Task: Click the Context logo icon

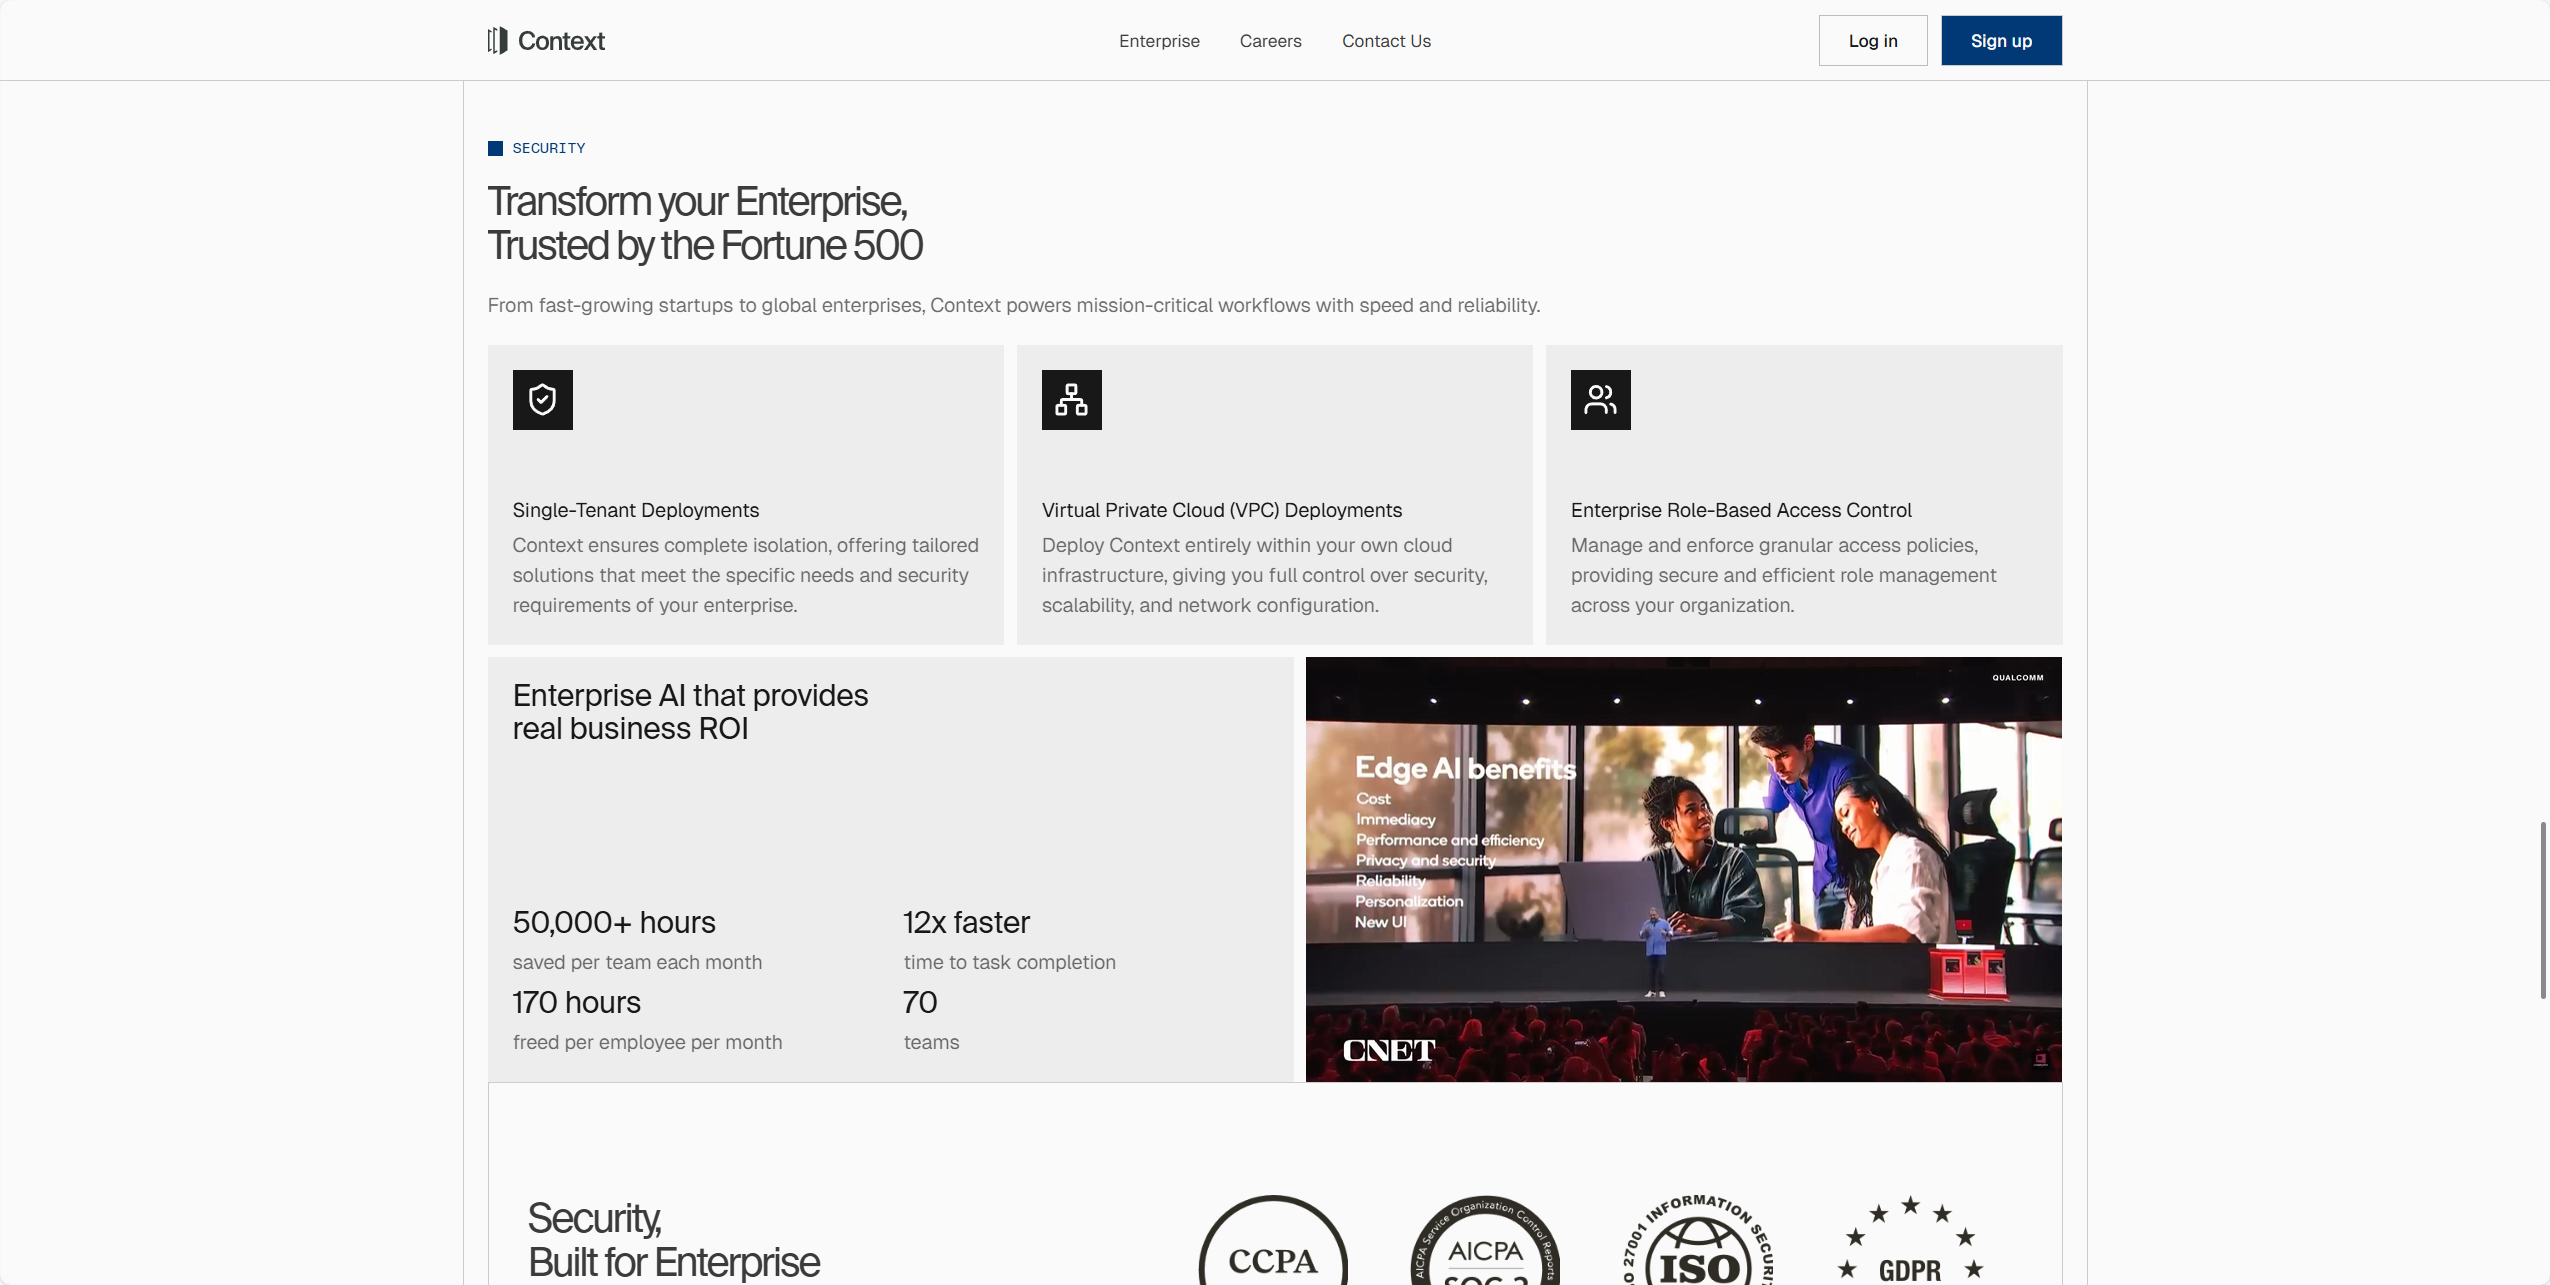Action: pos(497,40)
